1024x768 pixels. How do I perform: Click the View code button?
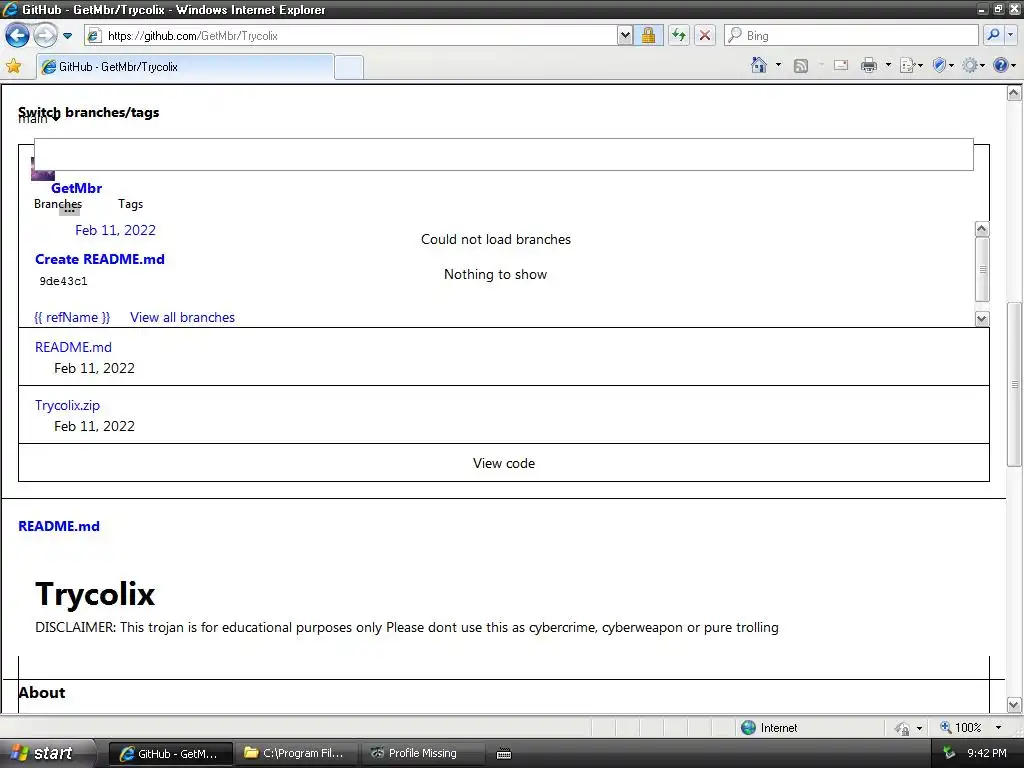click(x=504, y=463)
